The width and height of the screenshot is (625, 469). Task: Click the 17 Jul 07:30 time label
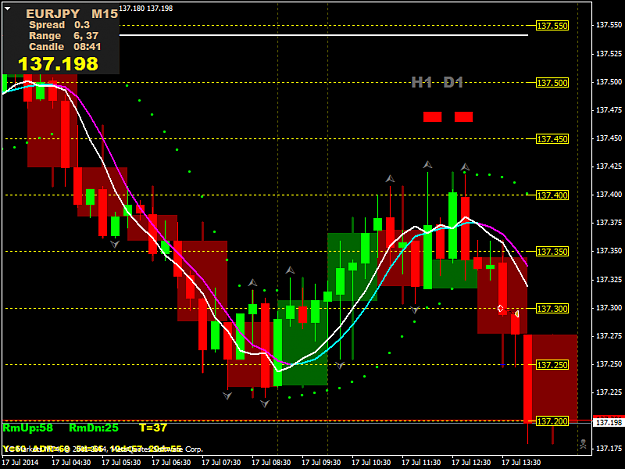221,462
